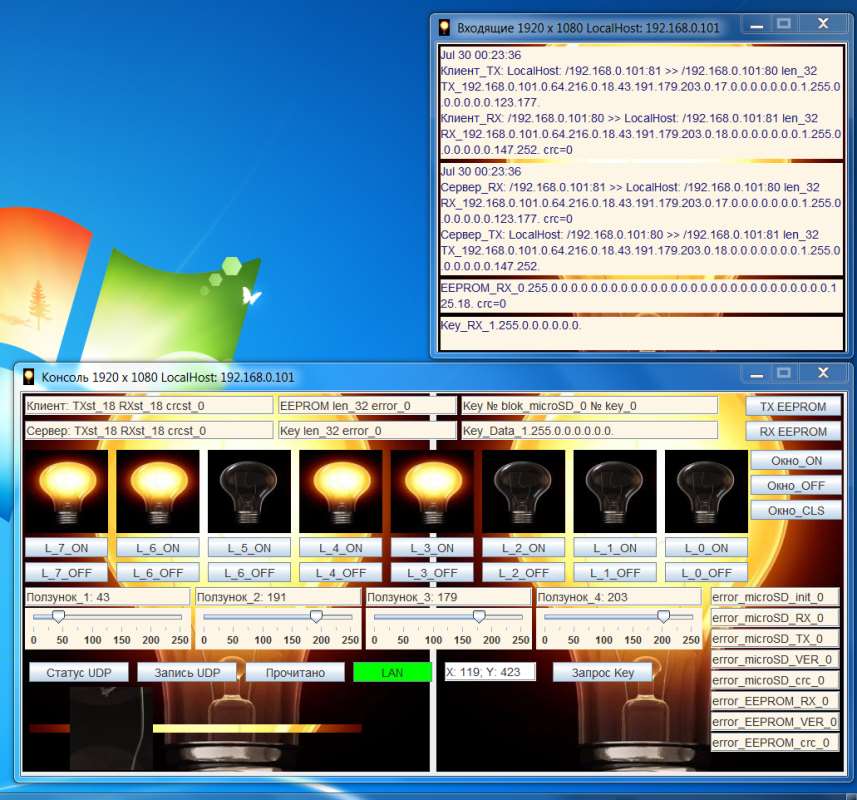857x800 pixels.
Task: Turn on lamp with L_5_ON button
Action: 249,548
